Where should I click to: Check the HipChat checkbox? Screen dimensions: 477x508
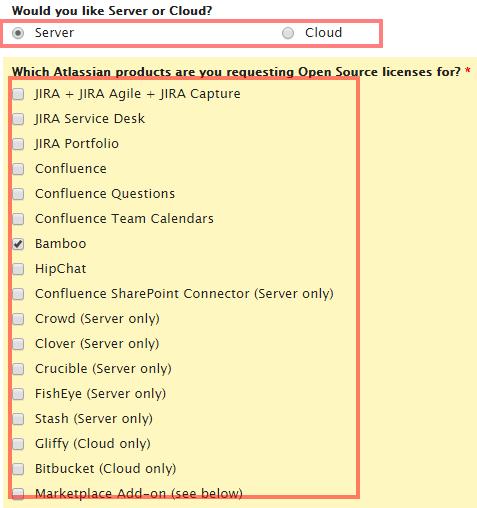(x=18, y=269)
